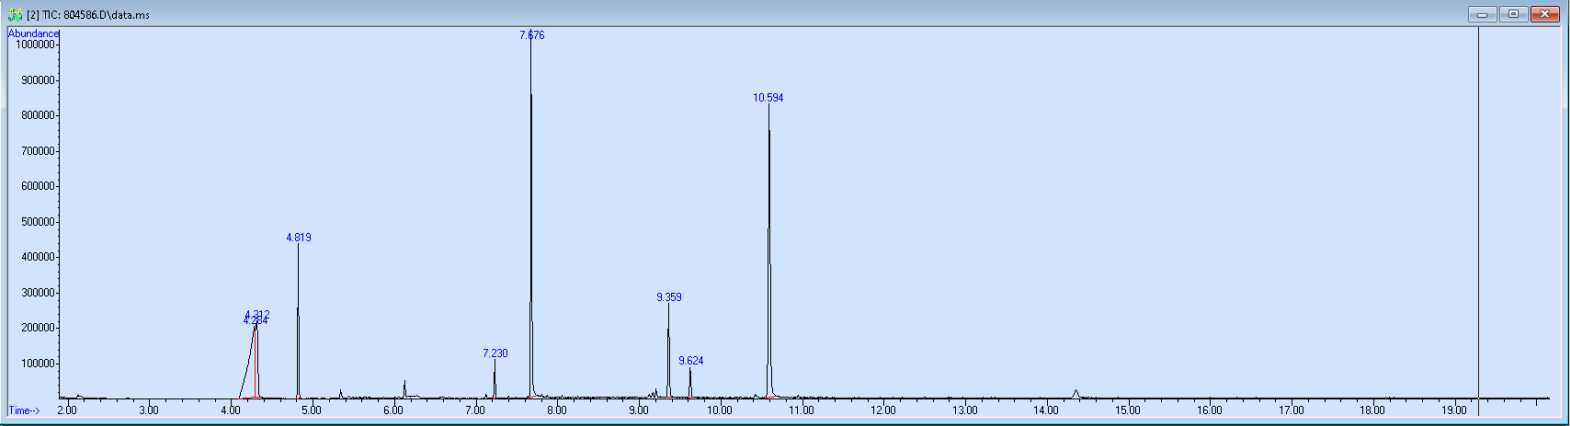The width and height of the screenshot is (1570, 426).
Task: Click the 2.00 time axis tick label
Action: (67, 410)
